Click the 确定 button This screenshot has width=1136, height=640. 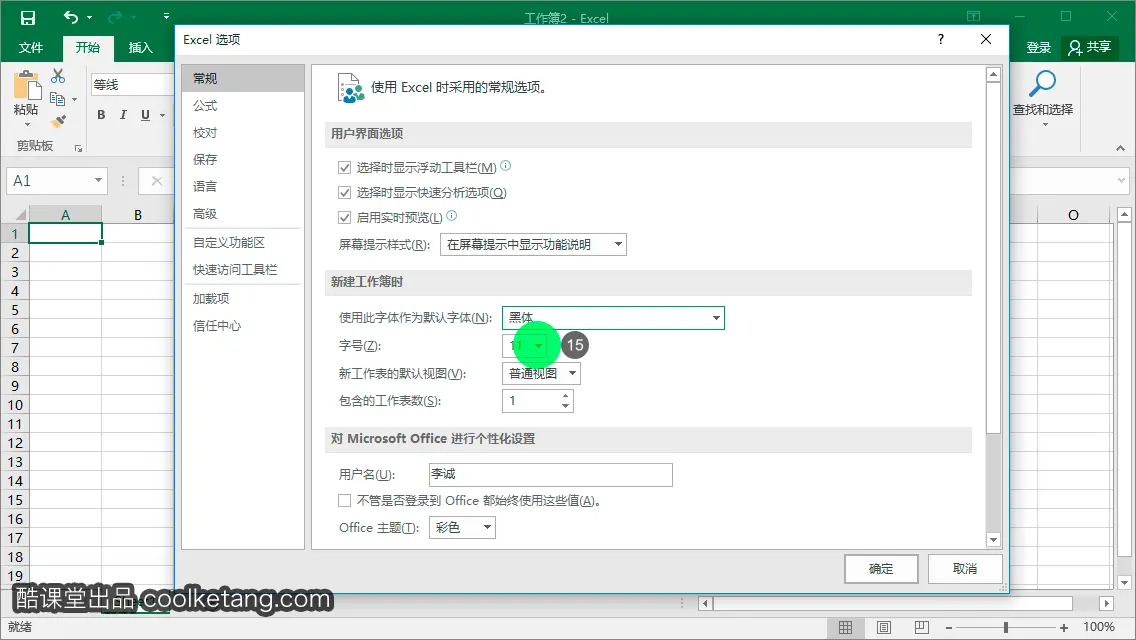[x=881, y=569]
